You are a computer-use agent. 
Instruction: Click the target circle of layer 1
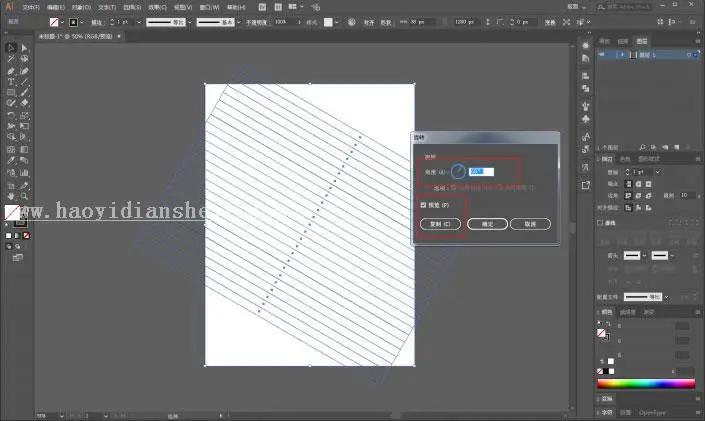(x=689, y=55)
